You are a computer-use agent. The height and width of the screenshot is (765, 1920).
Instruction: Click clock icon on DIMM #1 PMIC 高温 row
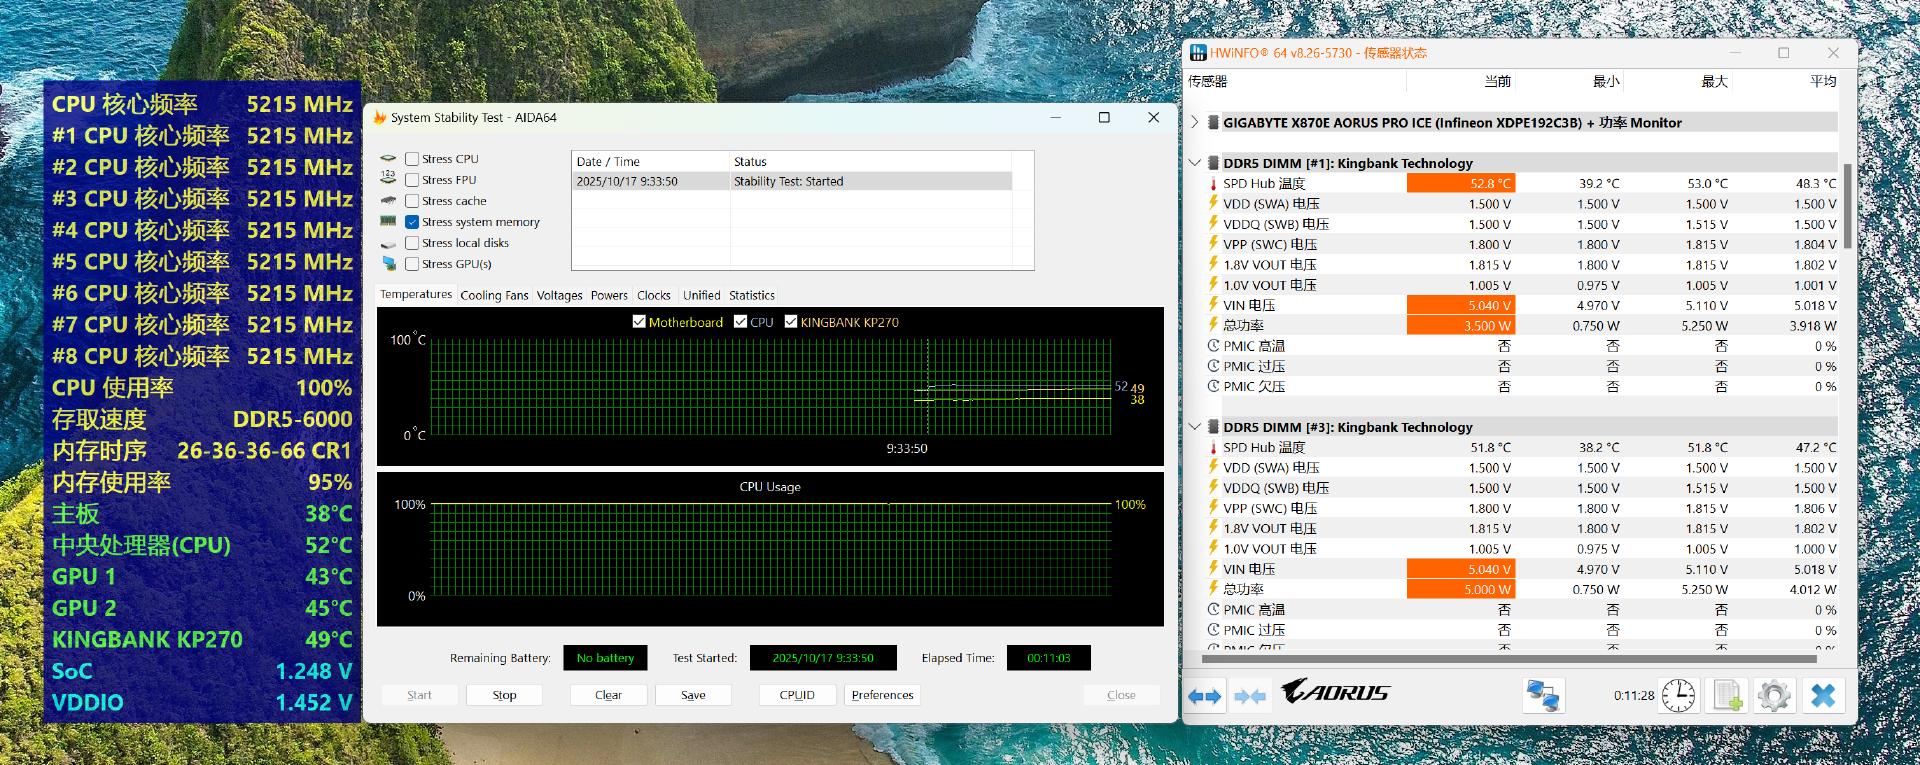click(1213, 346)
